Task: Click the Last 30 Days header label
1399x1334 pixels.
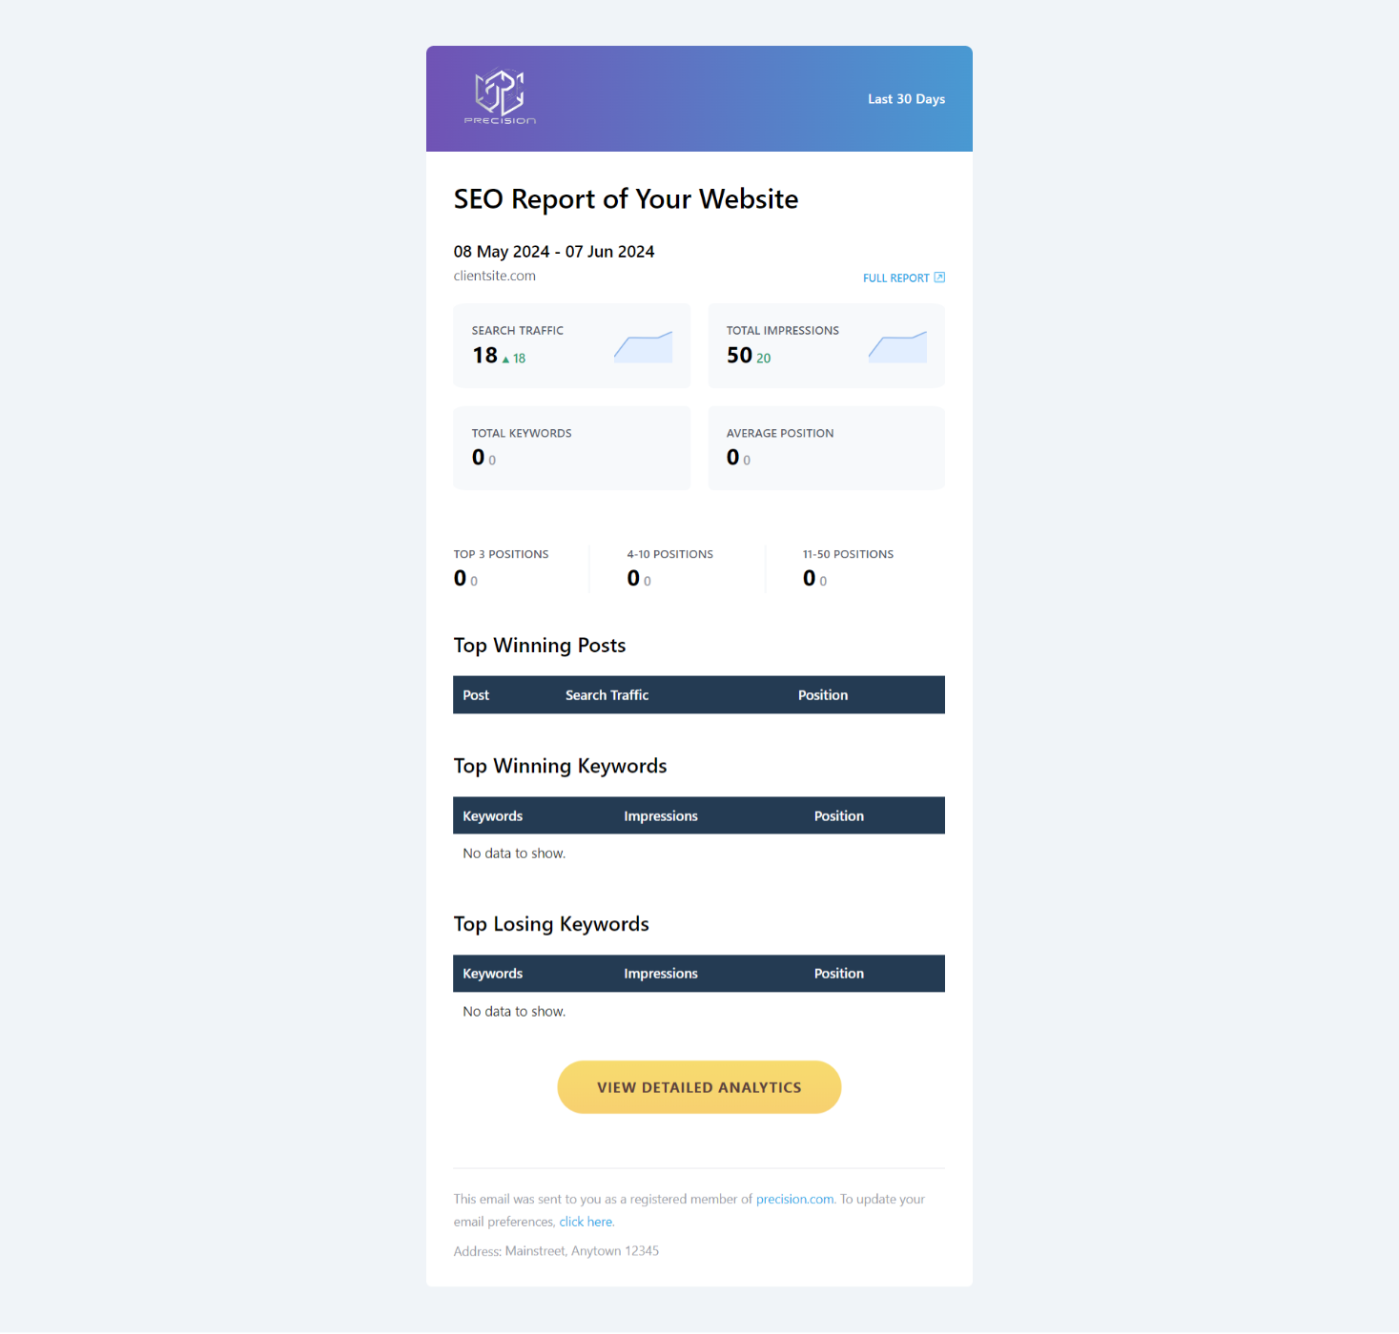Action: tap(906, 99)
